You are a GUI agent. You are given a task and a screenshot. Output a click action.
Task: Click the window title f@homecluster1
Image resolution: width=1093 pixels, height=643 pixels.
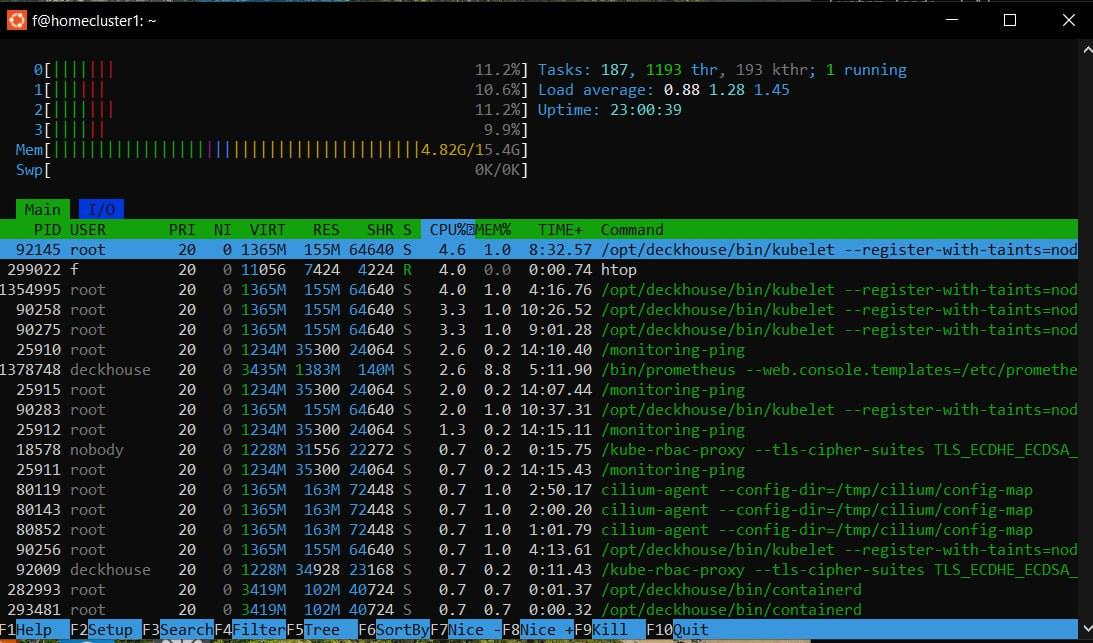tap(94, 21)
